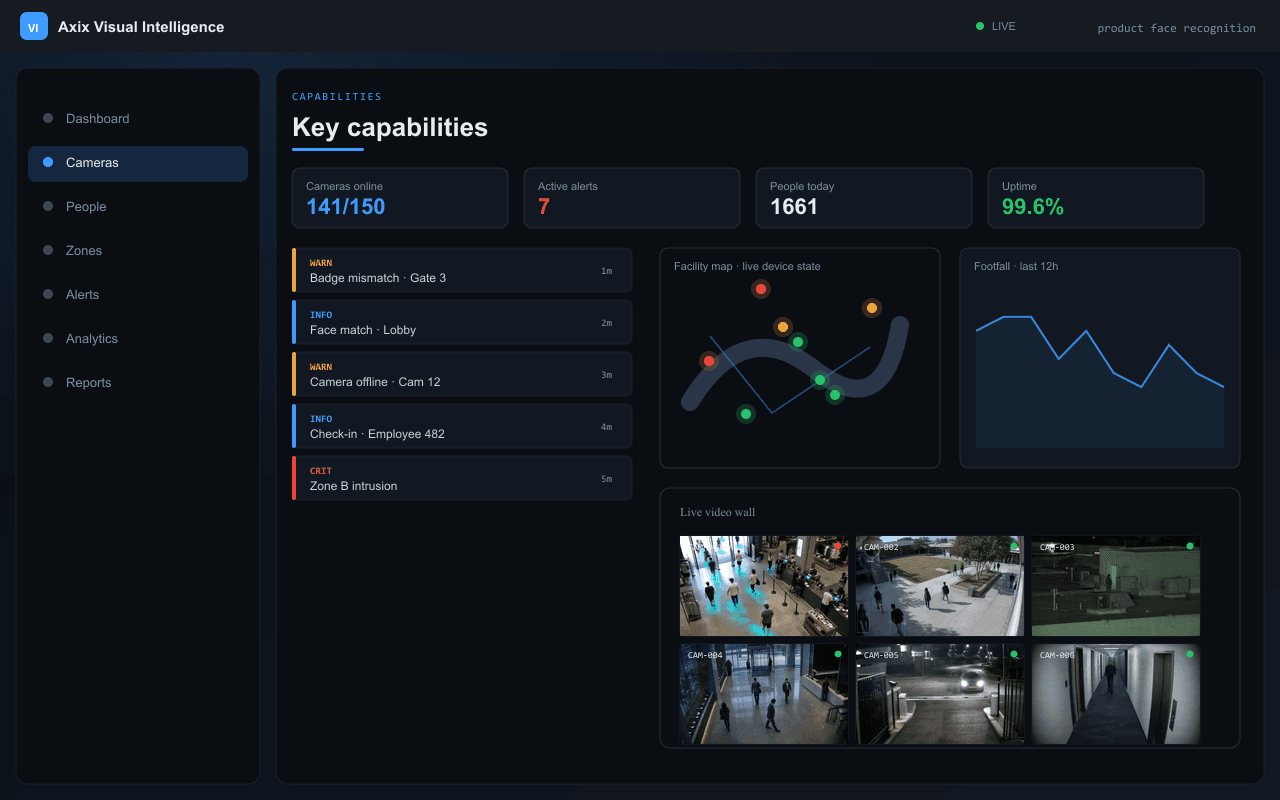
Task: Click the VI logo icon
Action: (x=34, y=27)
